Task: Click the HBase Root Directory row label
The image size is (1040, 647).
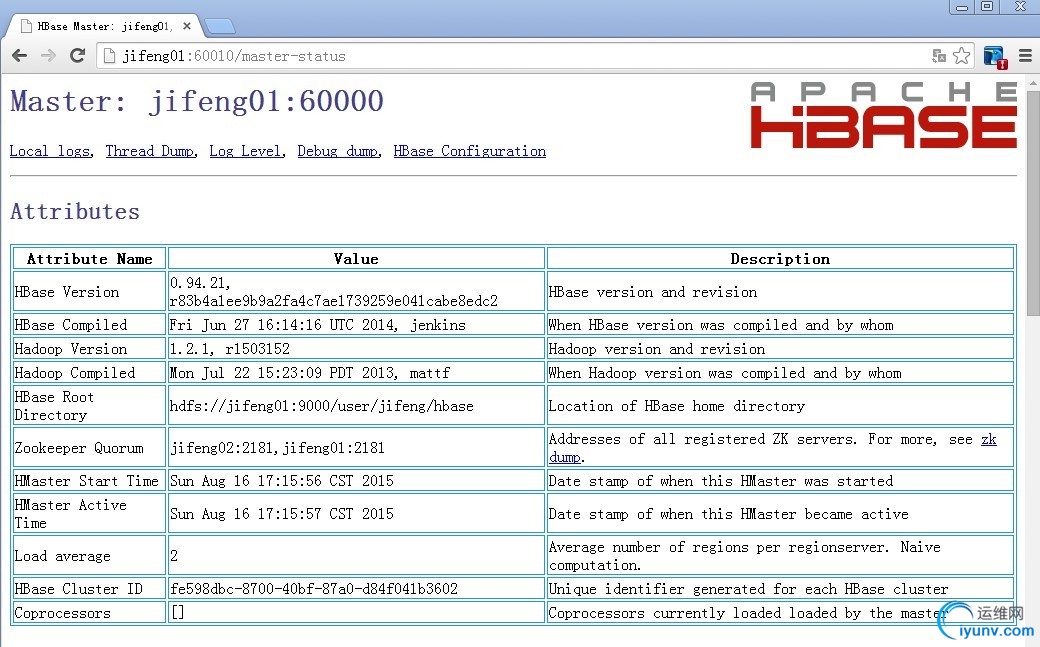Action: point(54,406)
